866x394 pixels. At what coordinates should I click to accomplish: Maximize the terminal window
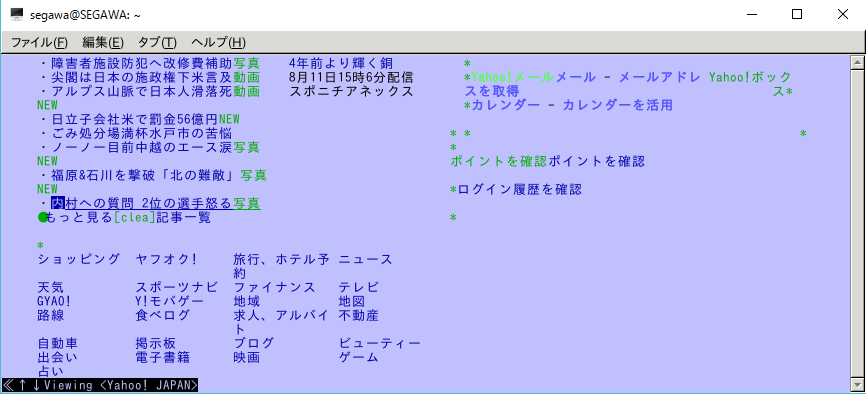(x=797, y=14)
